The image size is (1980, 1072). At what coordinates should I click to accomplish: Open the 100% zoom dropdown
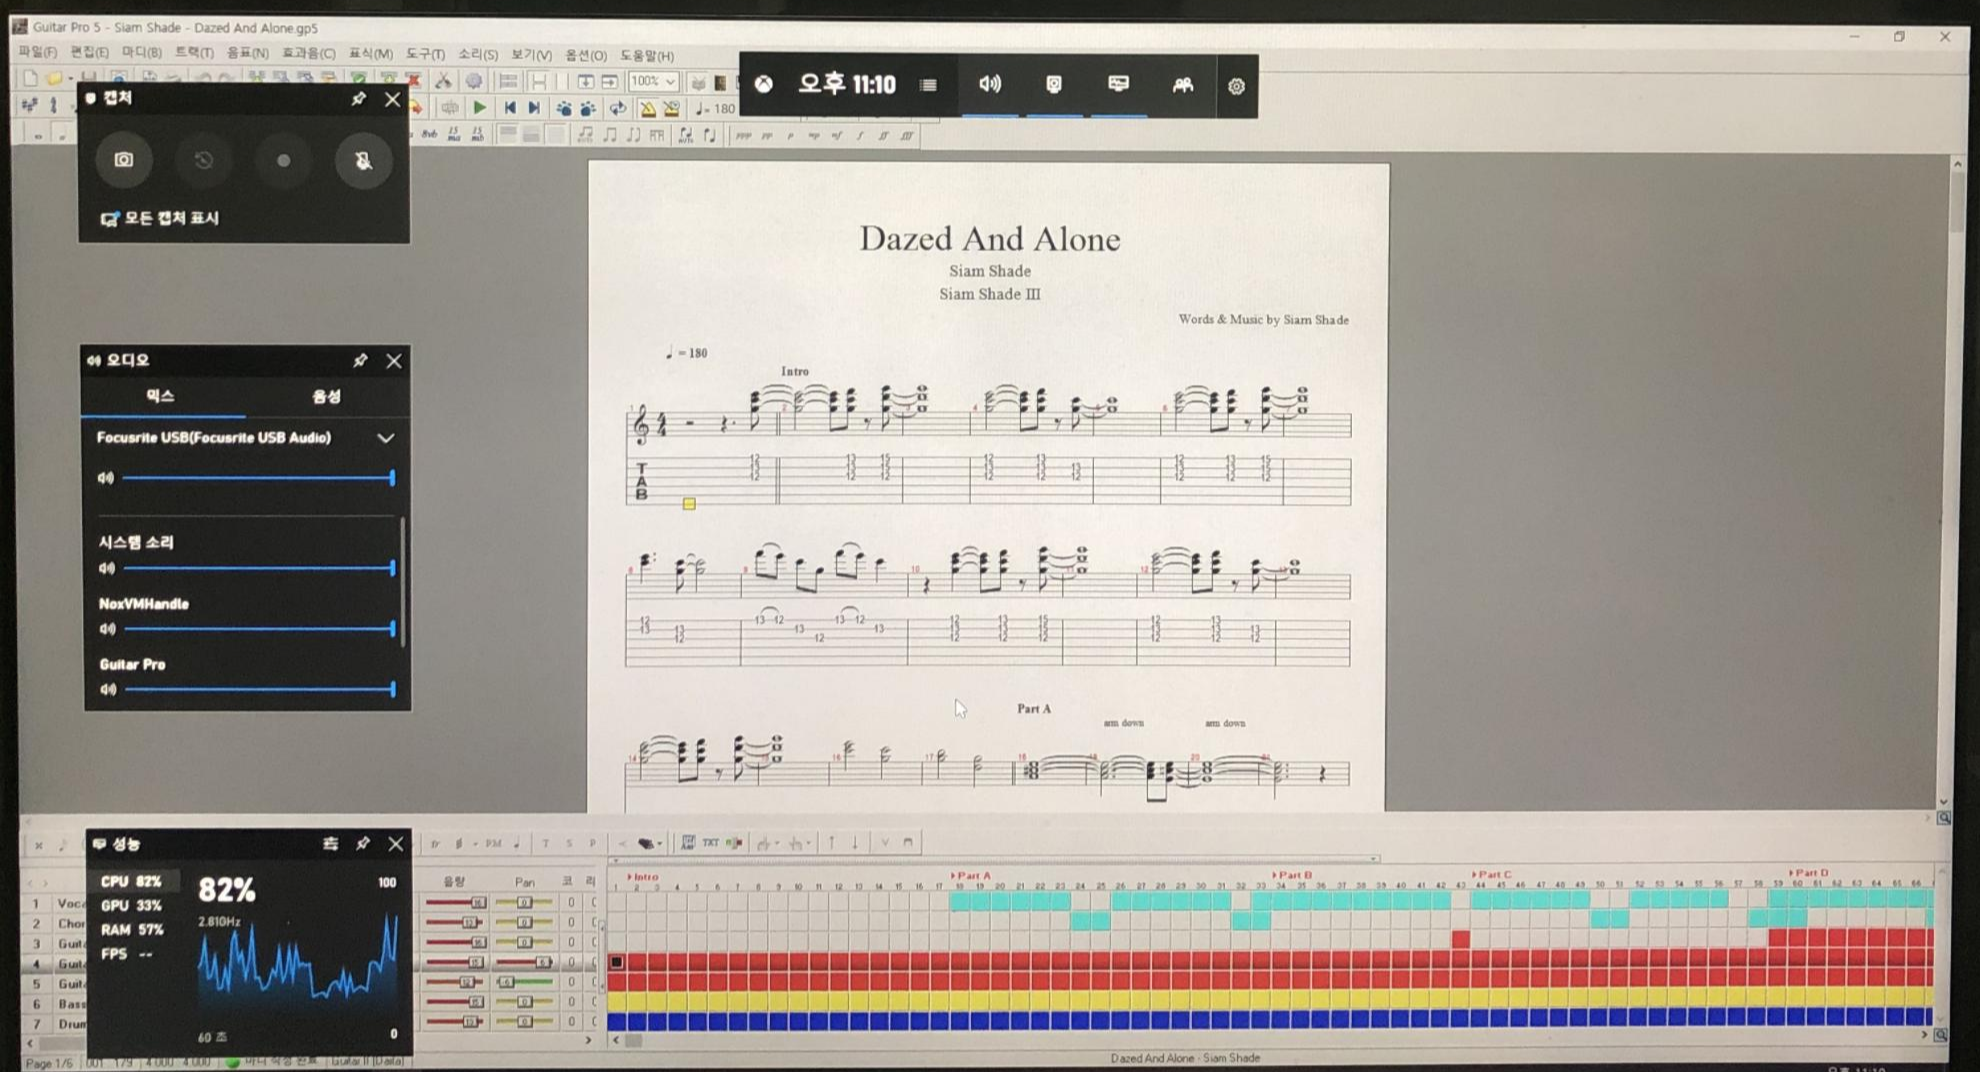(654, 82)
